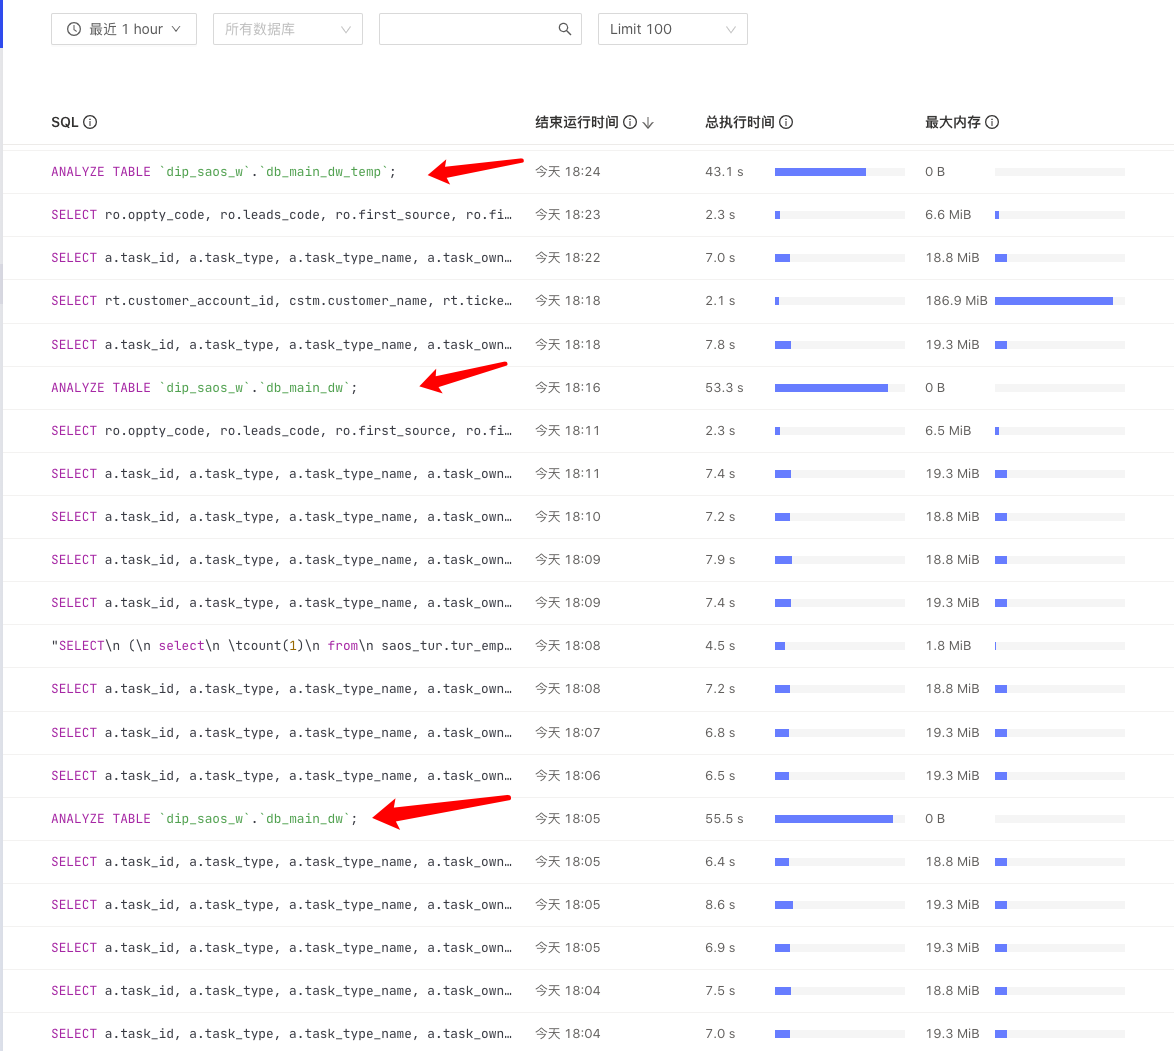1174x1051 pixels.
Task: Expand the 所有数据库 database dropdown
Action: [x=287, y=29]
